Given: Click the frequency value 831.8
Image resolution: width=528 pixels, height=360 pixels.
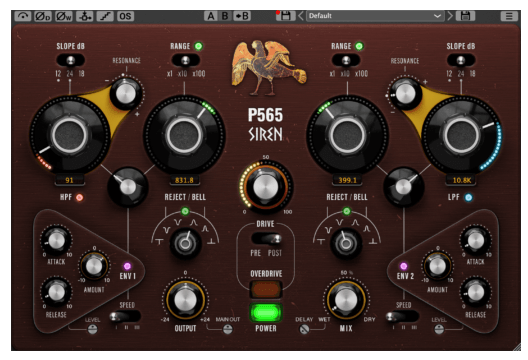Looking at the screenshot, I should coord(184,180).
